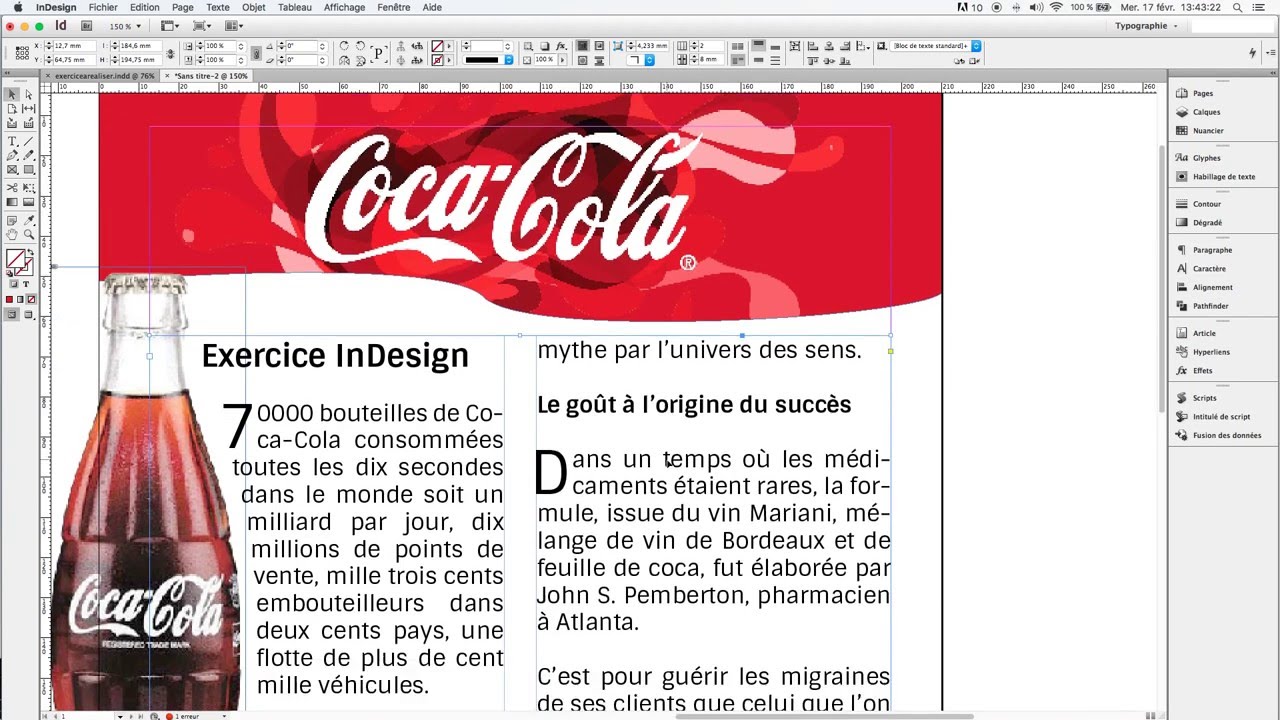Open the Tableau menu

(x=295, y=7)
